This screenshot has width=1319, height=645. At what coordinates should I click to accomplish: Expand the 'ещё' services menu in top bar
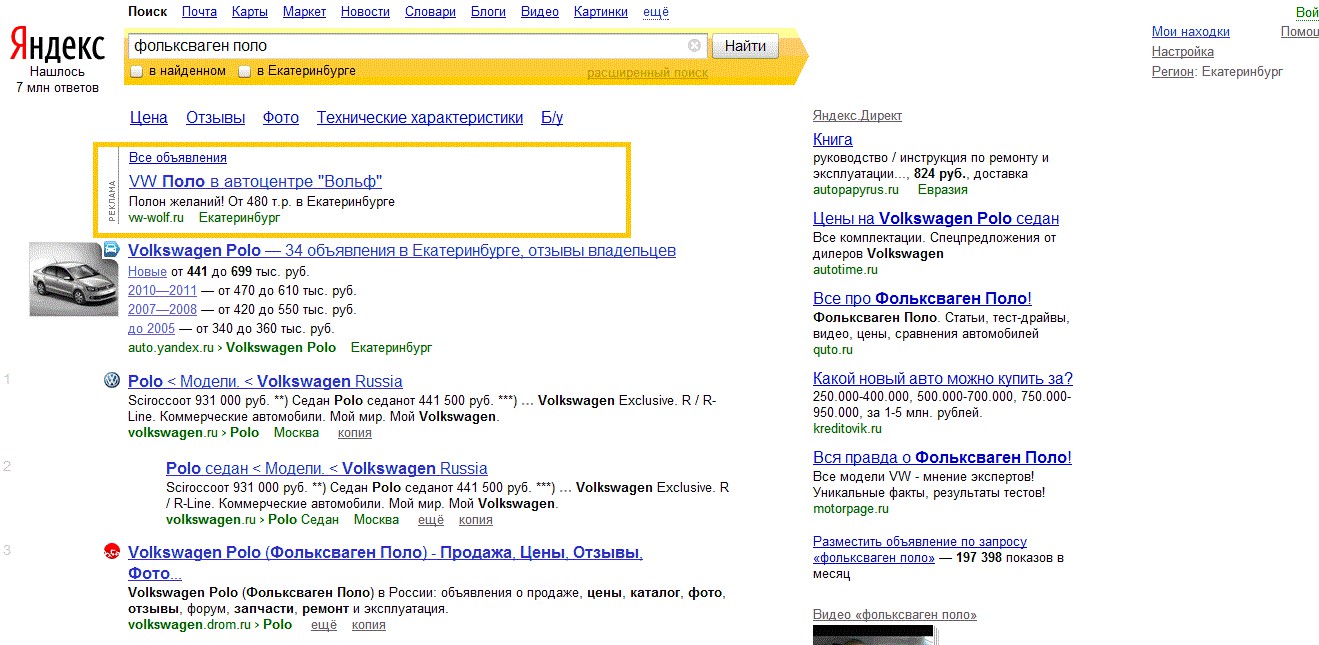[x=656, y=12]
